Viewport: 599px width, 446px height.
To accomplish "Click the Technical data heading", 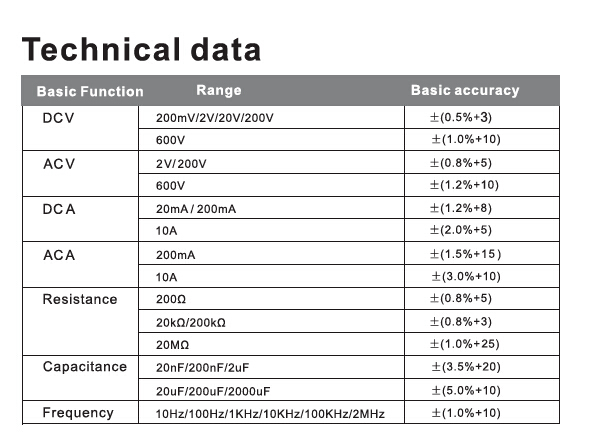I will (x=141, y=49).
